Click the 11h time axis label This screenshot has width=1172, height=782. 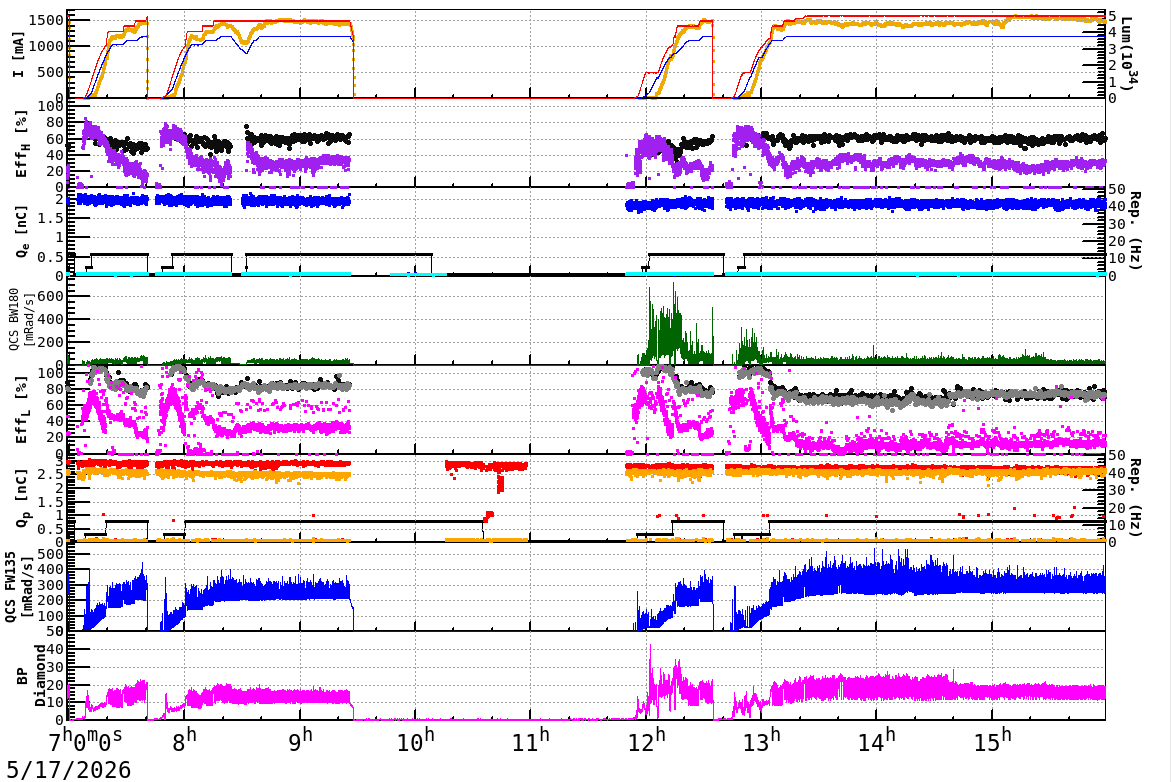coord(529,739)
